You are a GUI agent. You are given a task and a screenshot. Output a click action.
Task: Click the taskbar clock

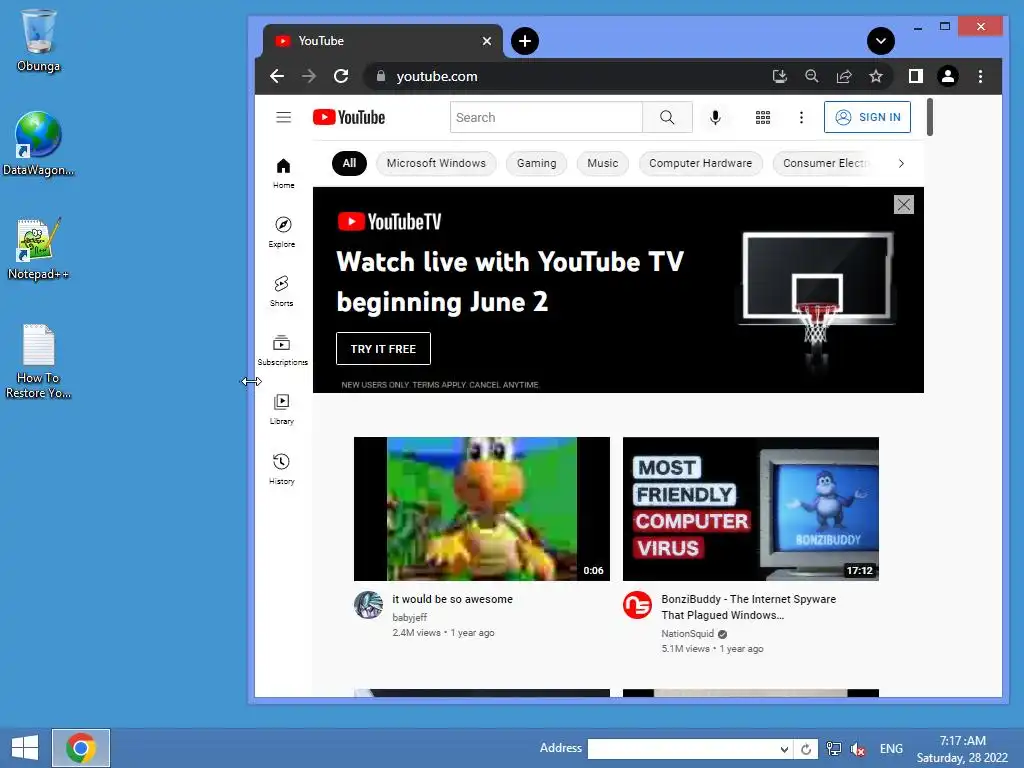963,749
